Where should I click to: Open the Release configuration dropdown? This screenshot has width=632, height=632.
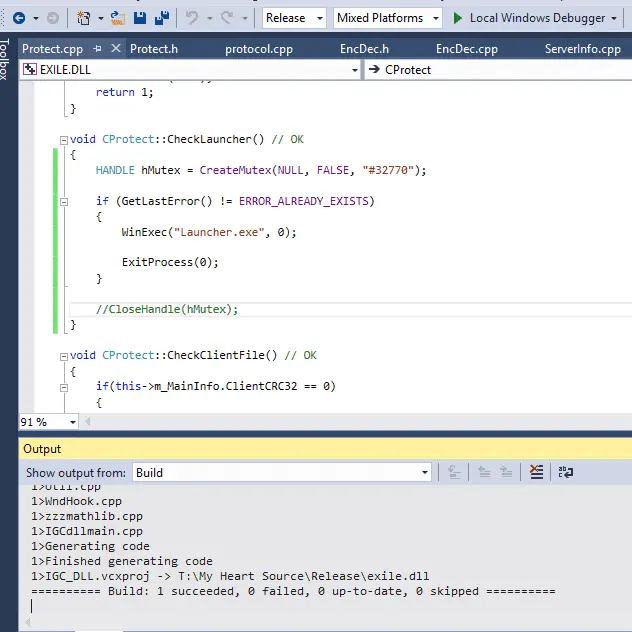pos(294,18)
